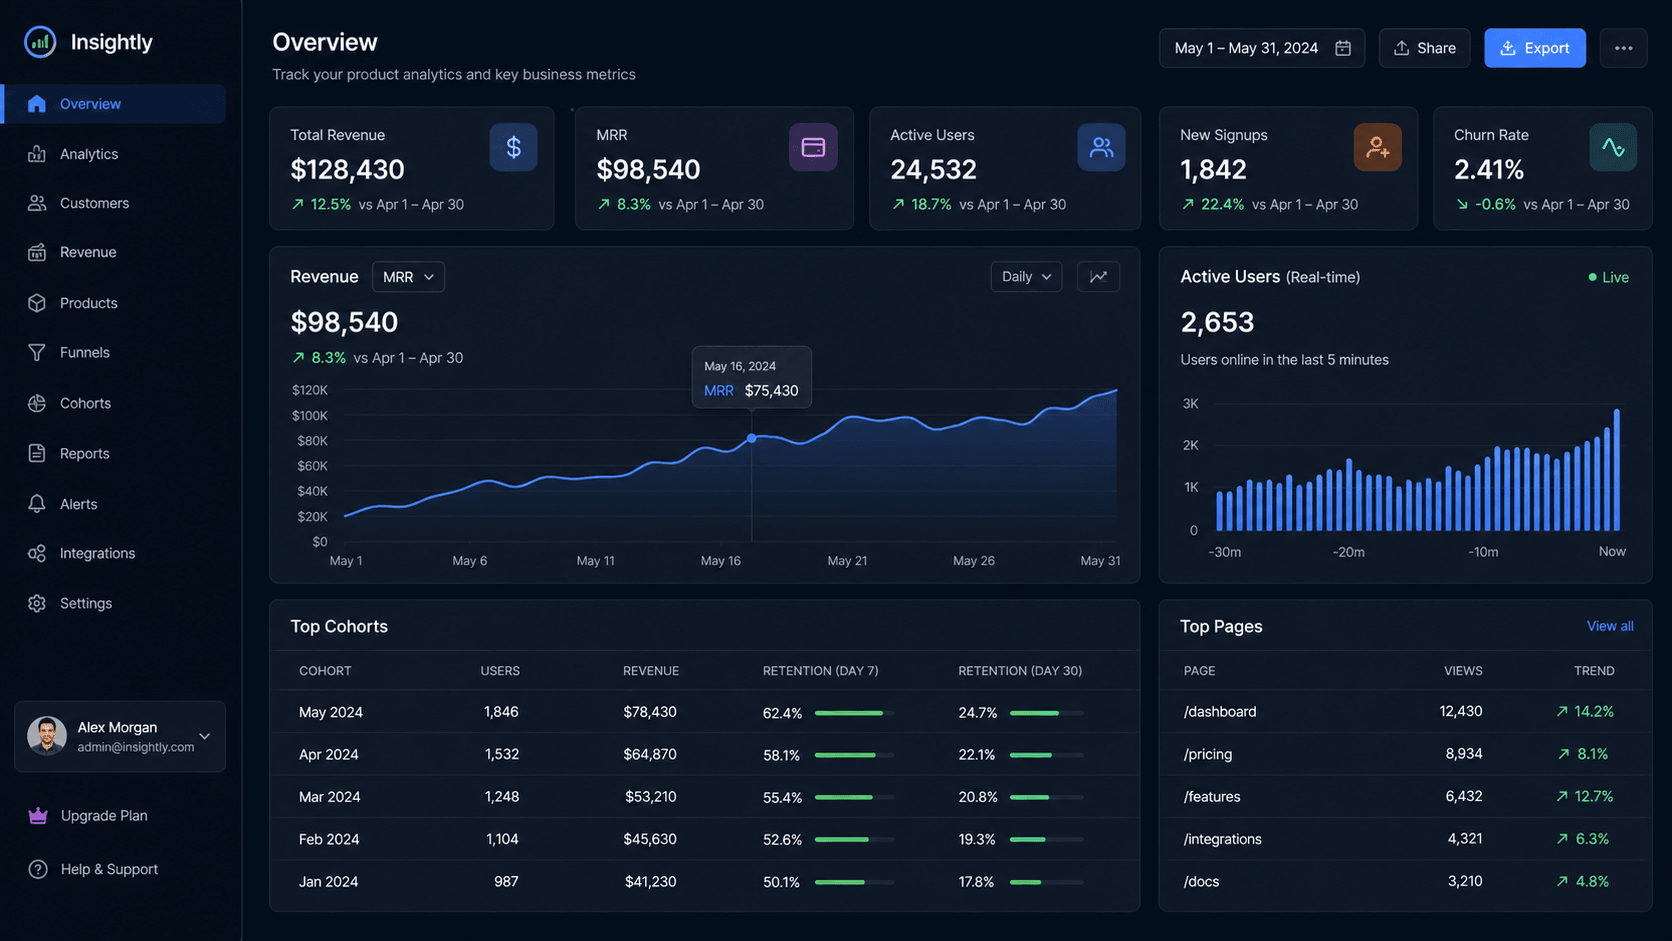This screenshot has width=1672, height=941.
Task: Click the TREND column header
Action: coord(1594,671)
